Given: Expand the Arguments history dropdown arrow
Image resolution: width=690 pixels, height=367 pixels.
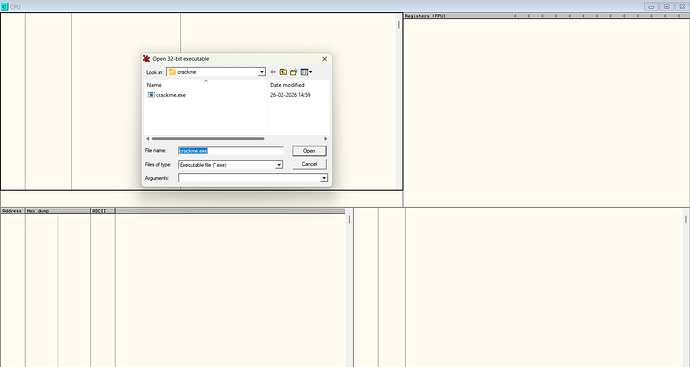Looking at the screenshot, I should click(324, 178).
